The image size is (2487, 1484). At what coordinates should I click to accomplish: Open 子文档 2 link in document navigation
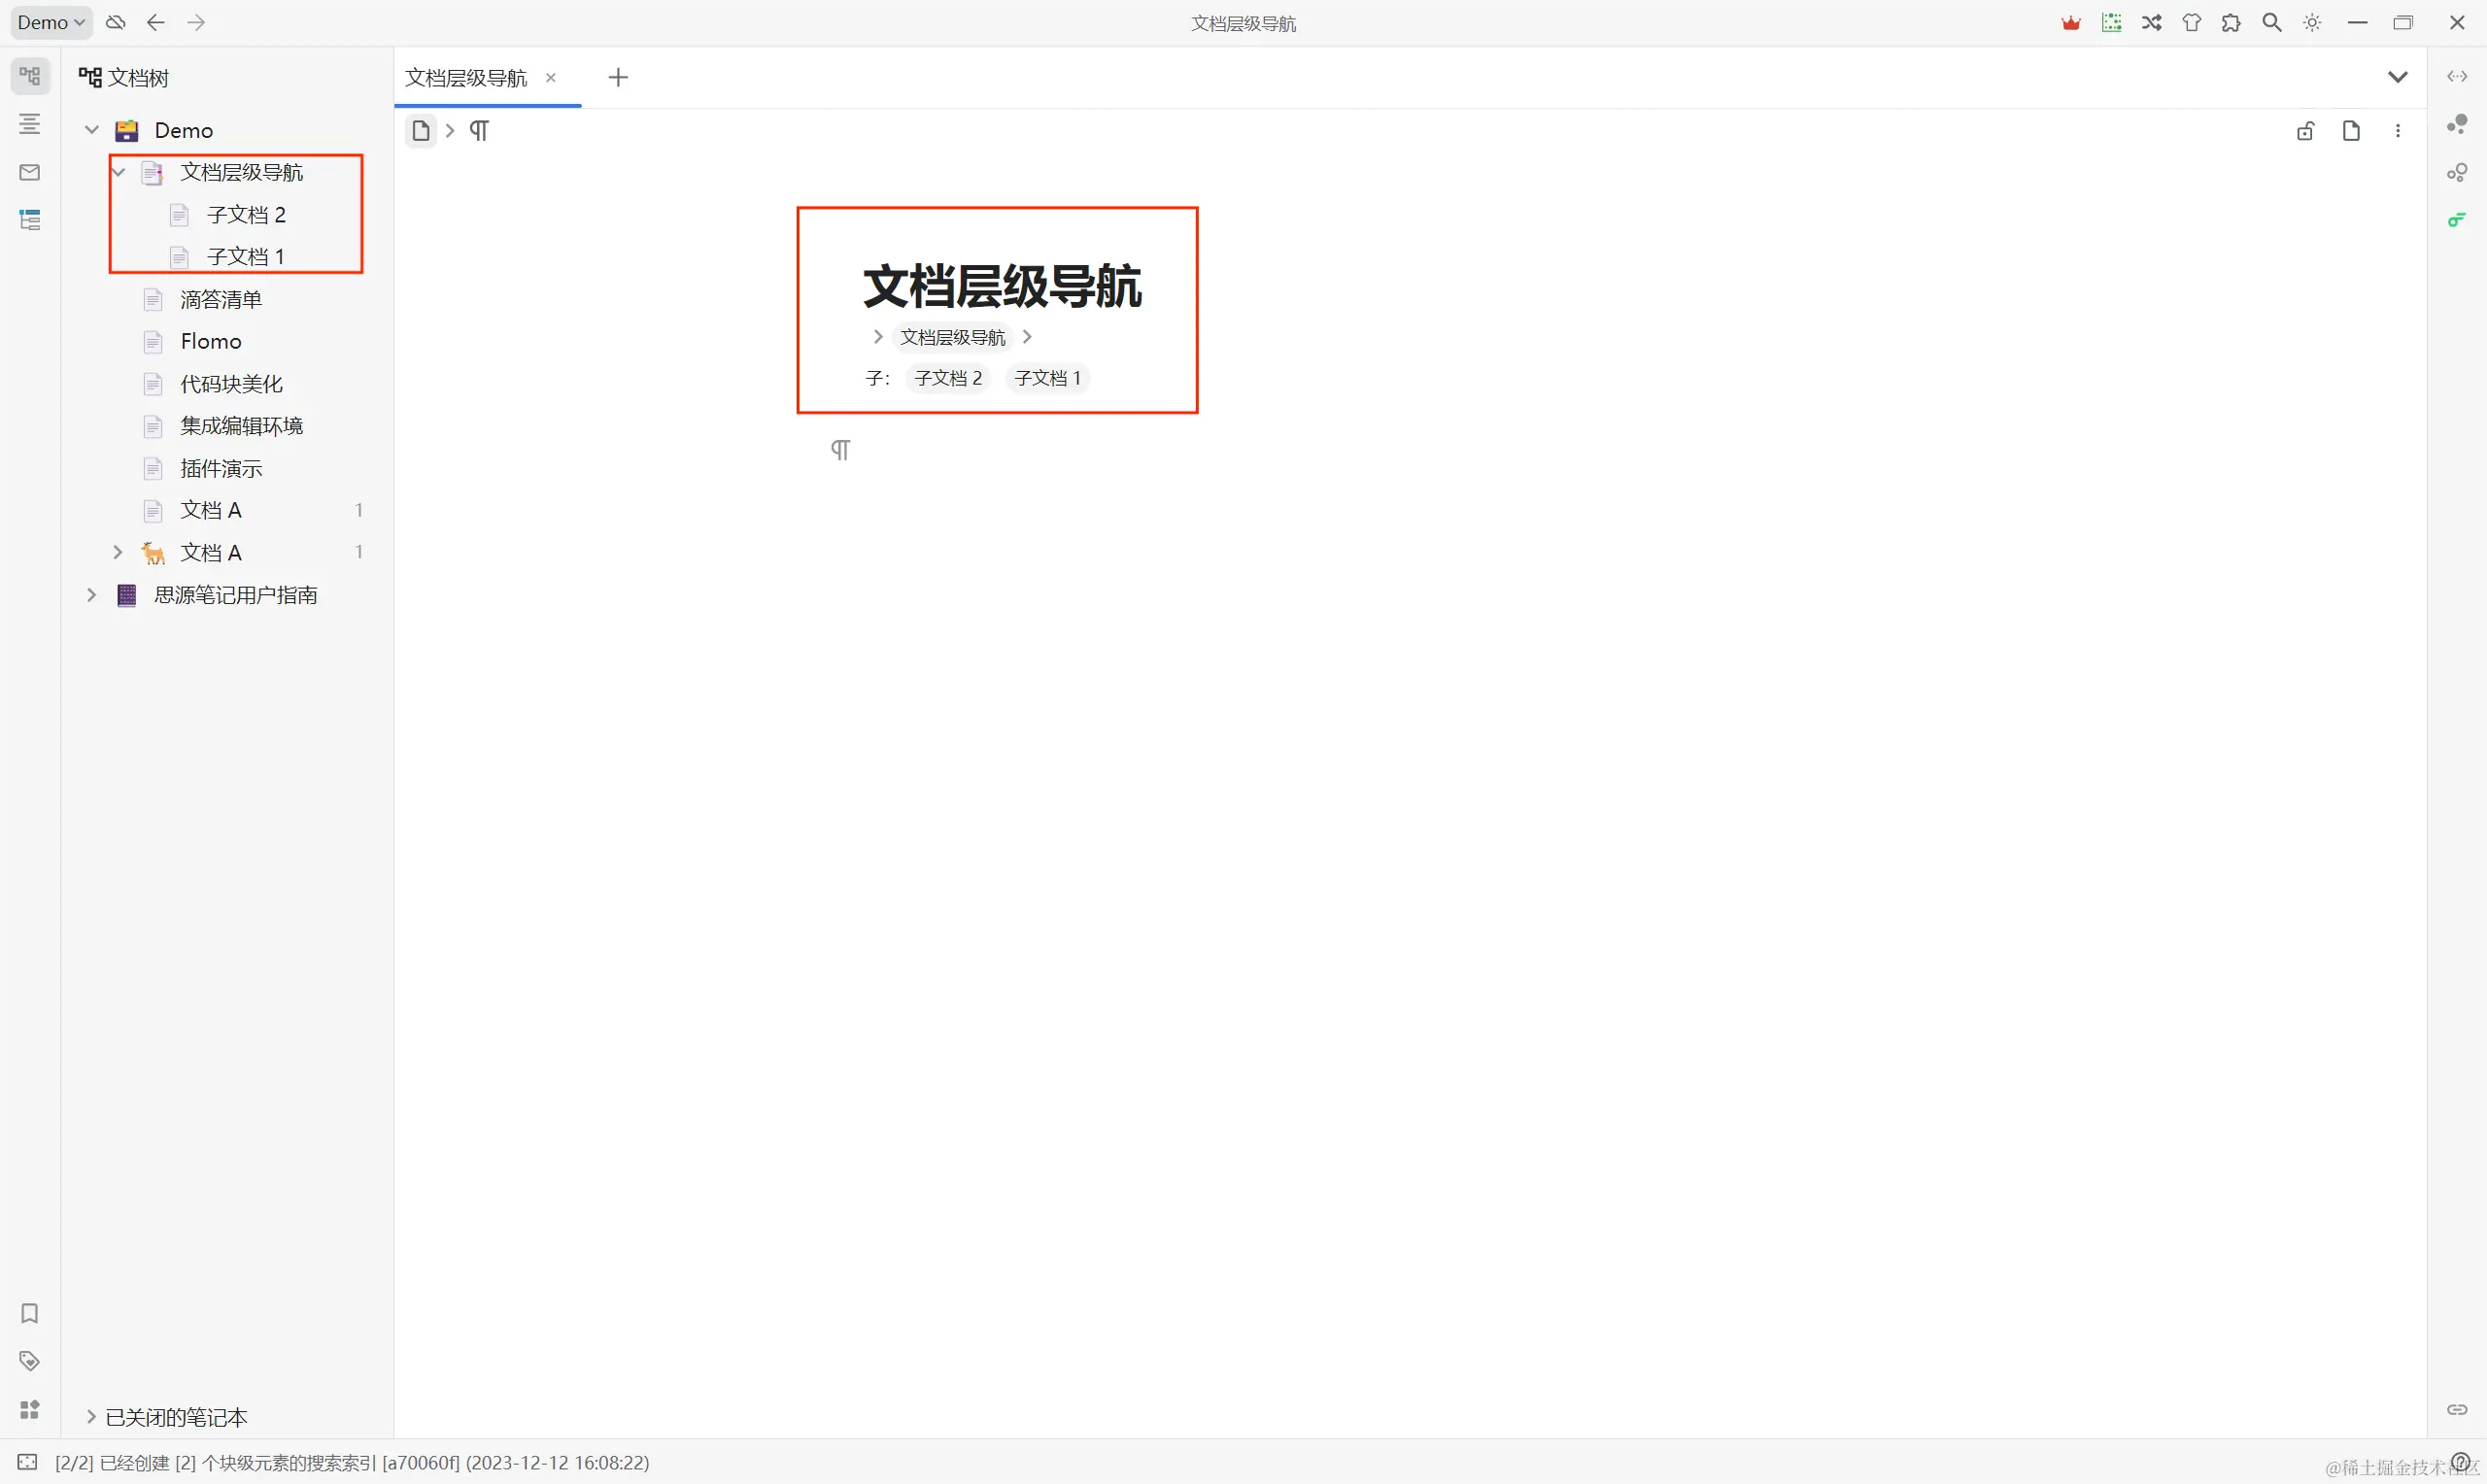(947, 378)
